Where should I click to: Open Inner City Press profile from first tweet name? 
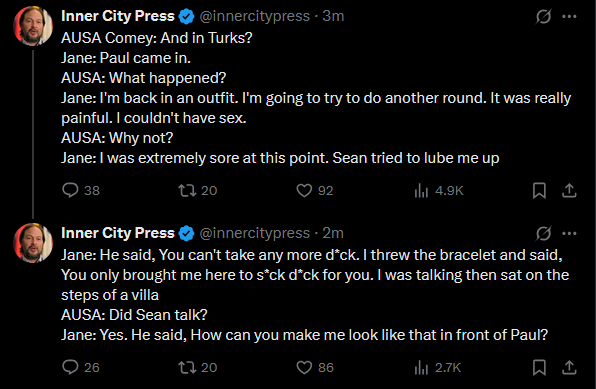[118, 16]
